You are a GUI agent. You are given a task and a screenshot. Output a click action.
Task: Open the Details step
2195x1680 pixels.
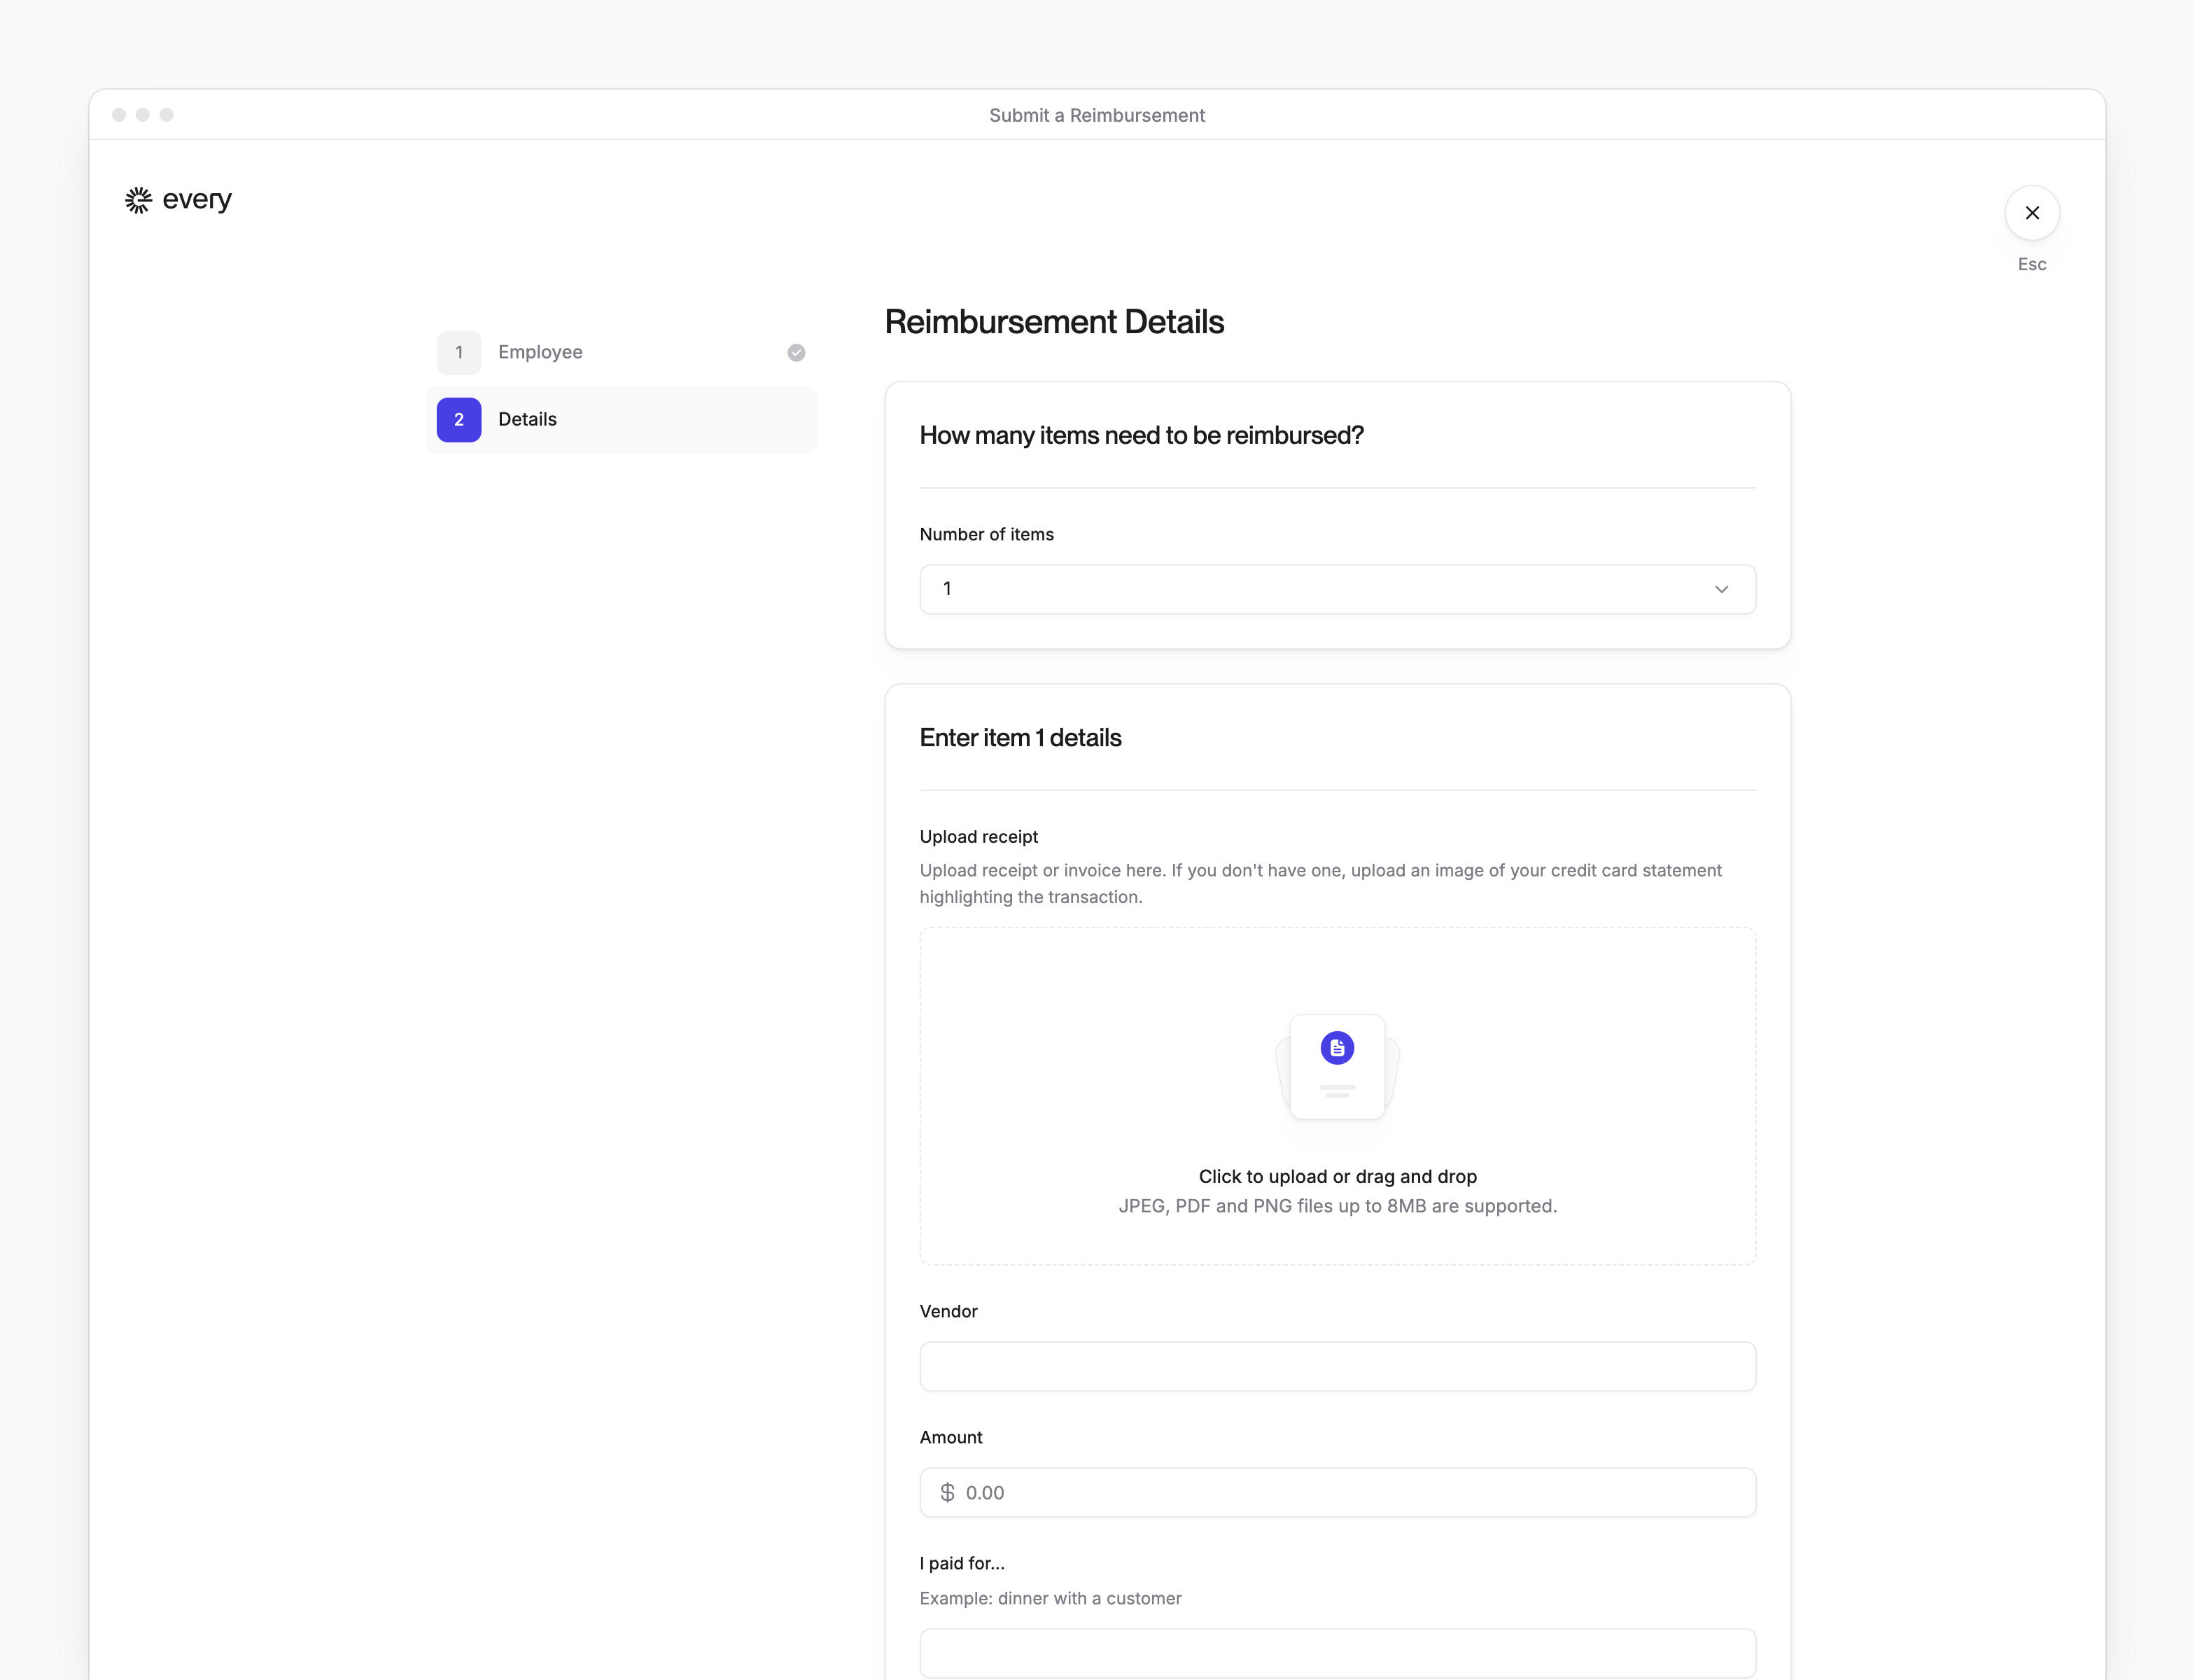[621, 420]
